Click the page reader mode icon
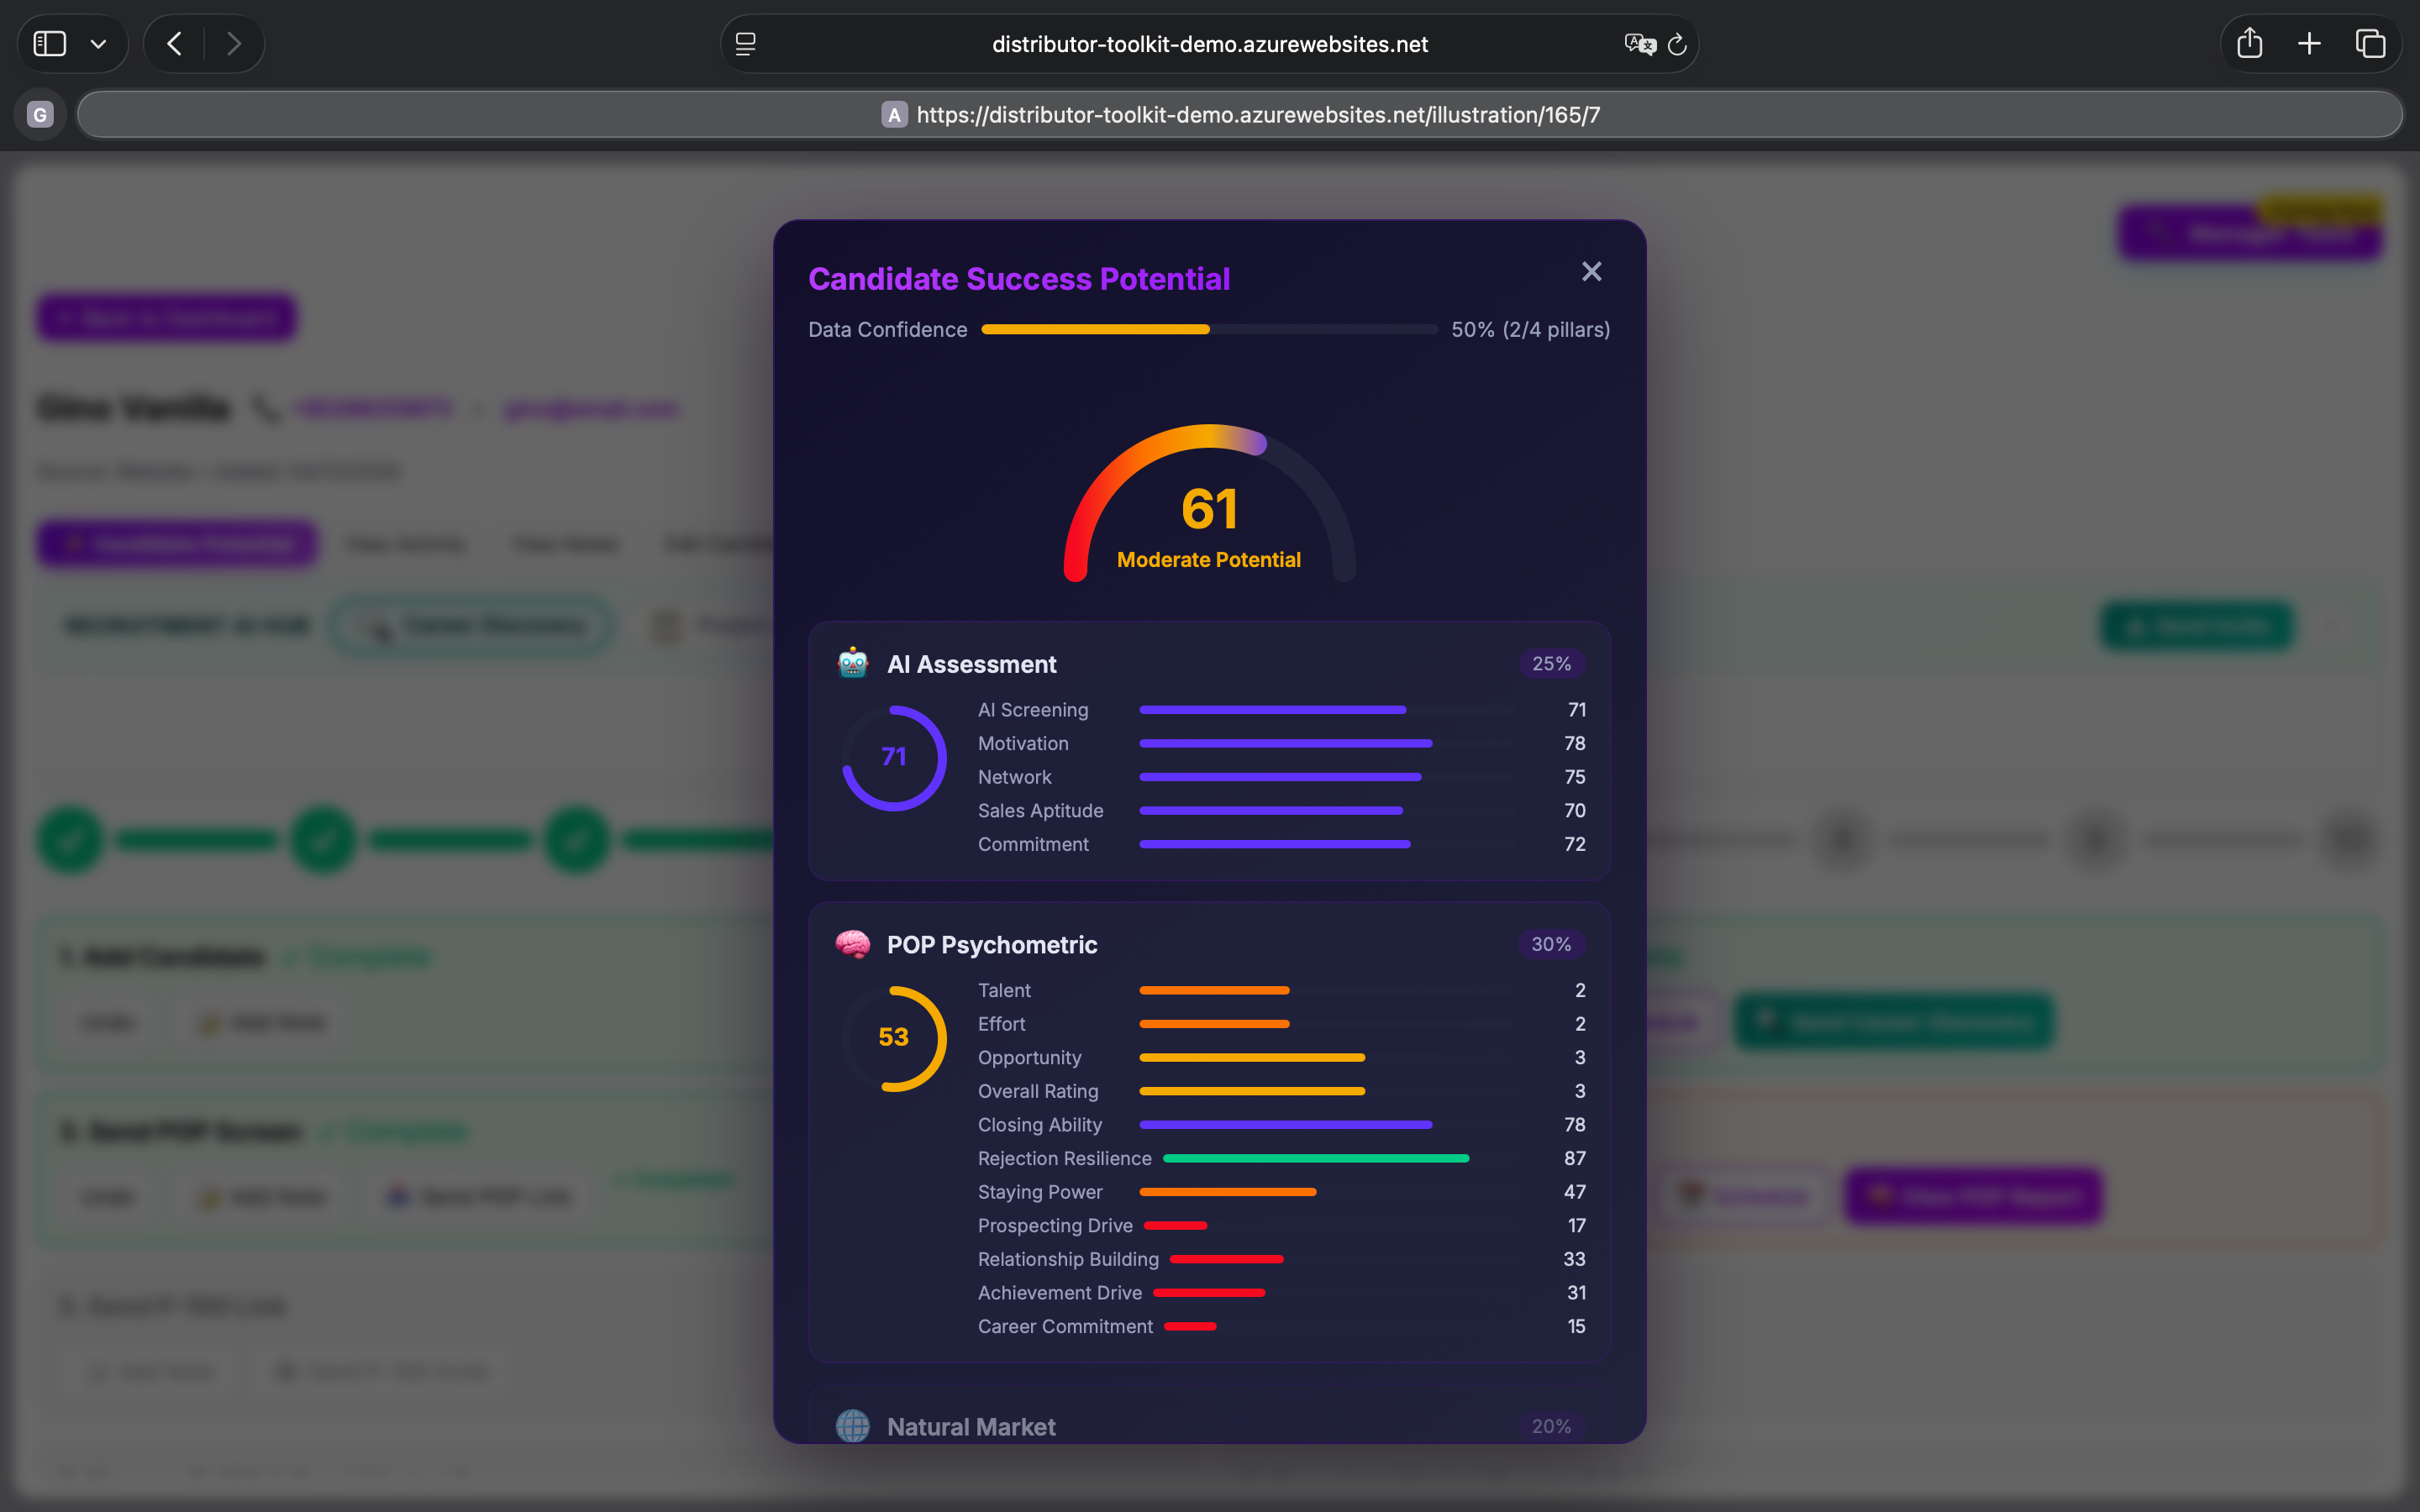Image resolution: width=2420 pixels, height=1512 pixels. click(746, 44)
